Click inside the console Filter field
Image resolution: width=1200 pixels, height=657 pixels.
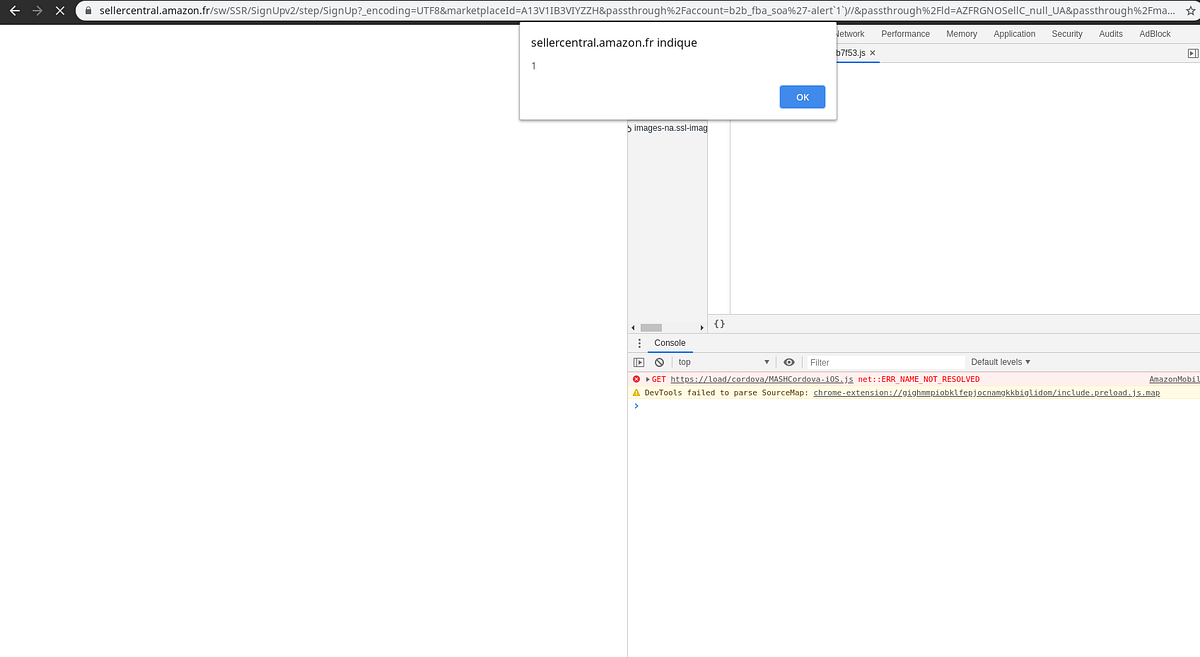[x=885, y=361]
